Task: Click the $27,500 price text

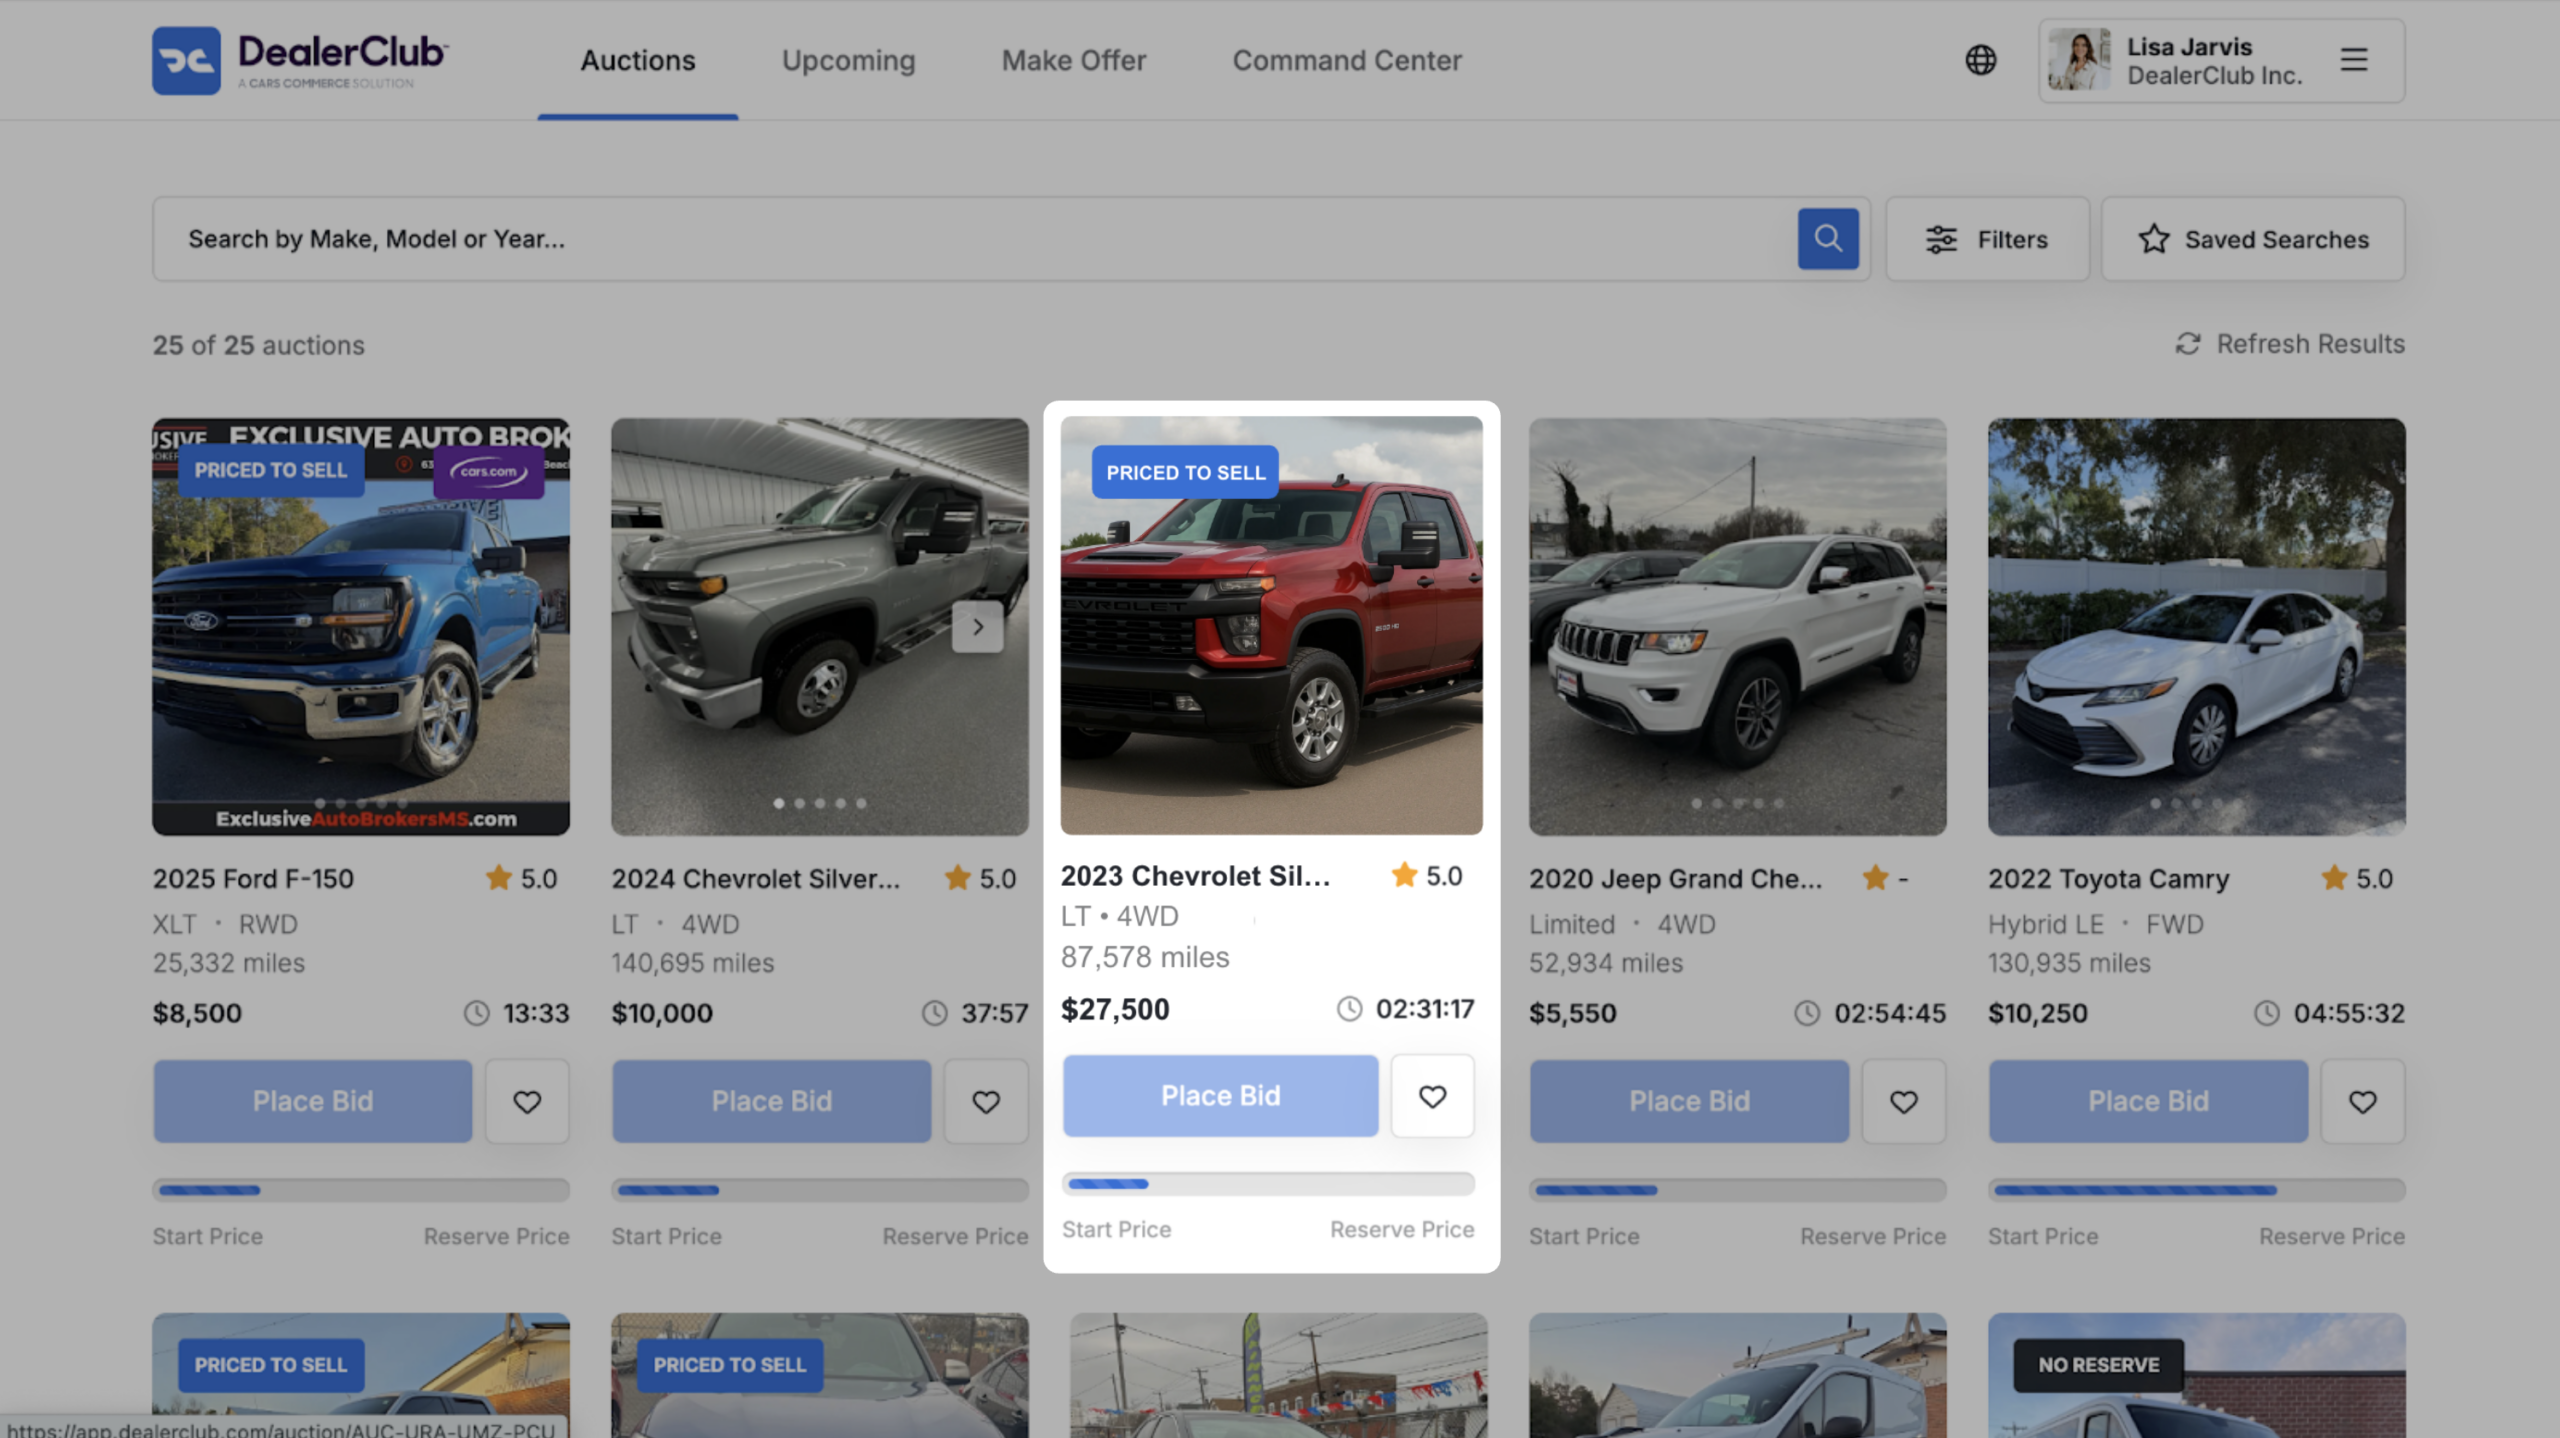Action: click(1115, 1009)
